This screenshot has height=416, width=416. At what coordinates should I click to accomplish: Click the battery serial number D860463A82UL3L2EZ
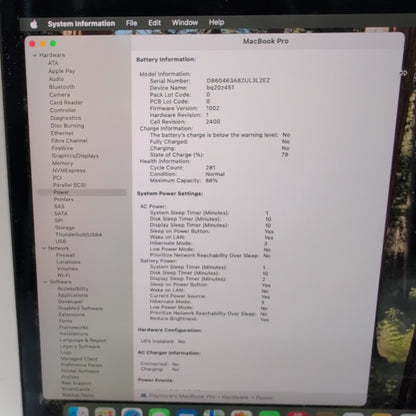click(x=238, y=81)
